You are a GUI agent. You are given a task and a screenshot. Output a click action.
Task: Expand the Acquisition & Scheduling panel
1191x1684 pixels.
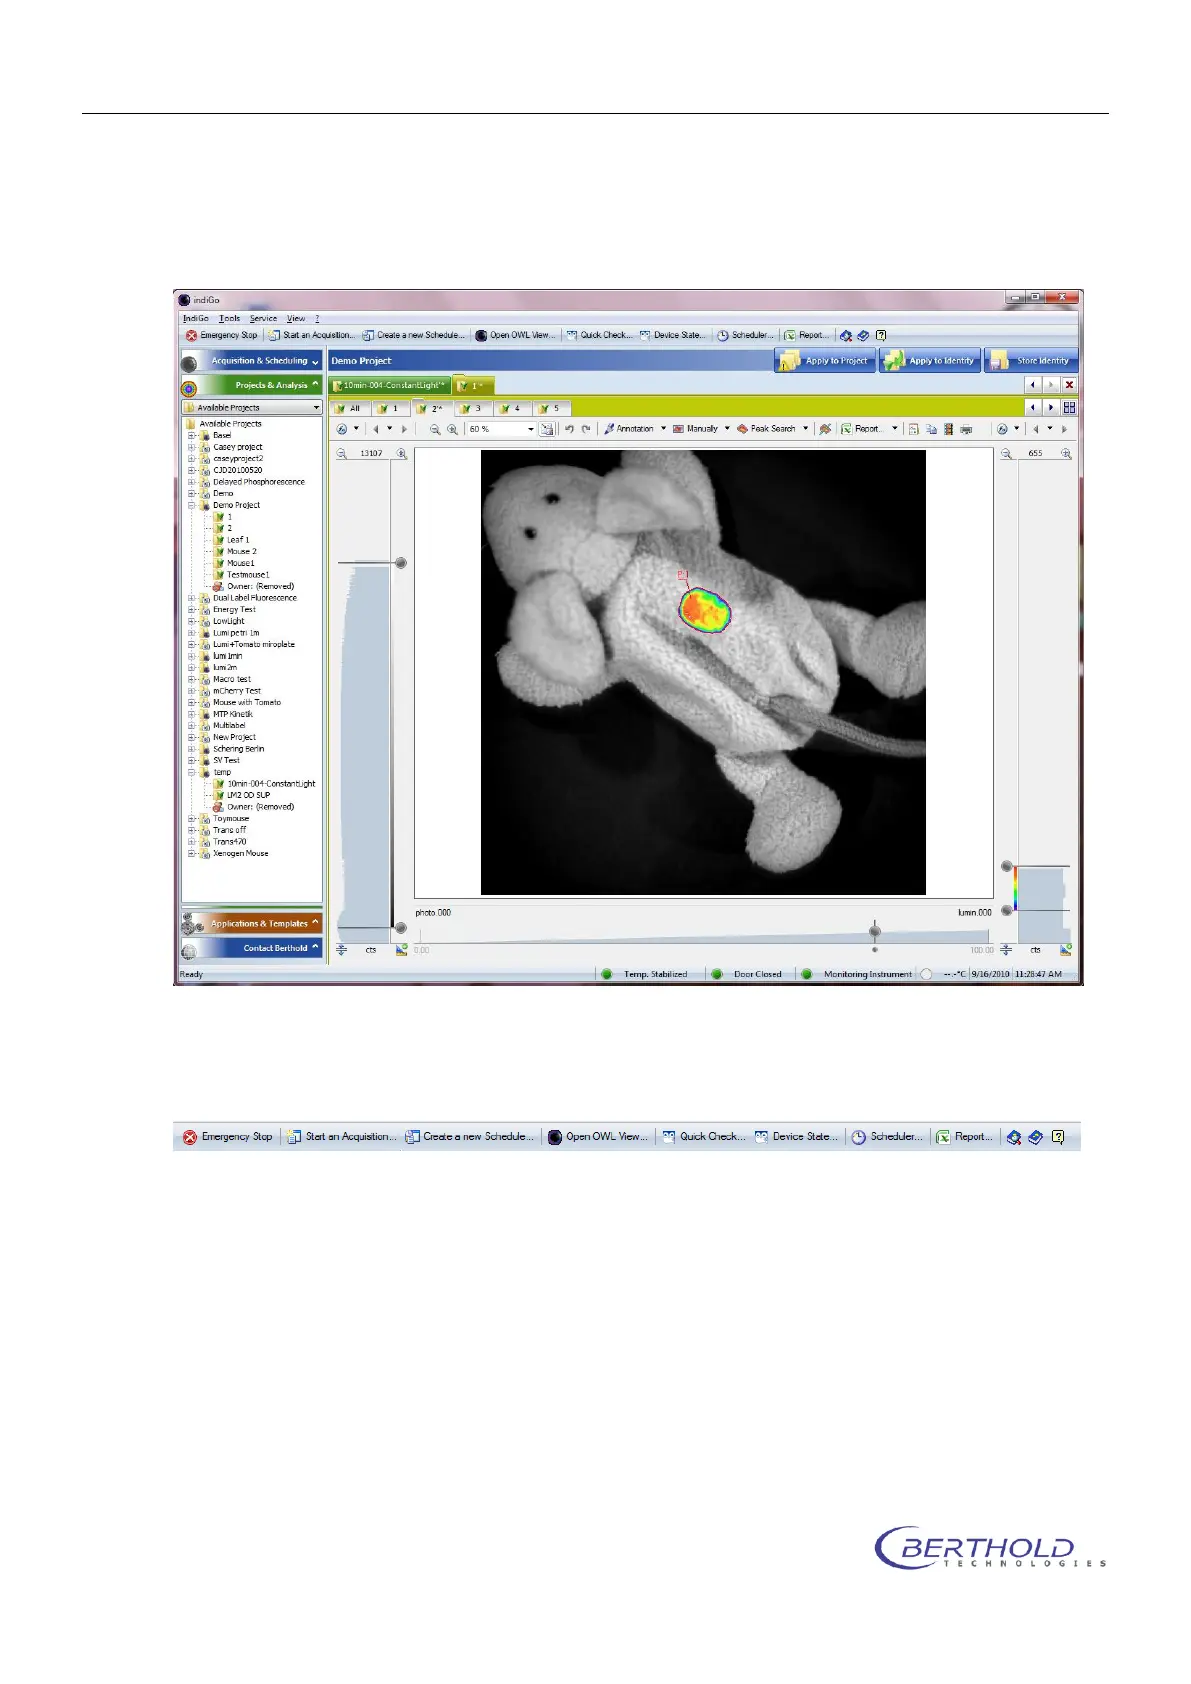252,361
